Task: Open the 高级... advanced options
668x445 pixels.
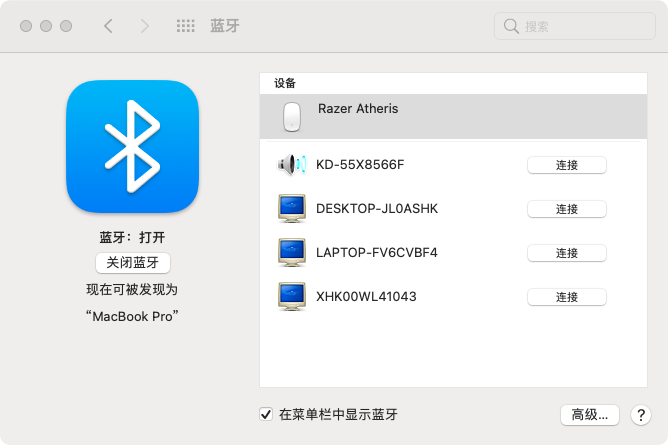Action: 590,414
